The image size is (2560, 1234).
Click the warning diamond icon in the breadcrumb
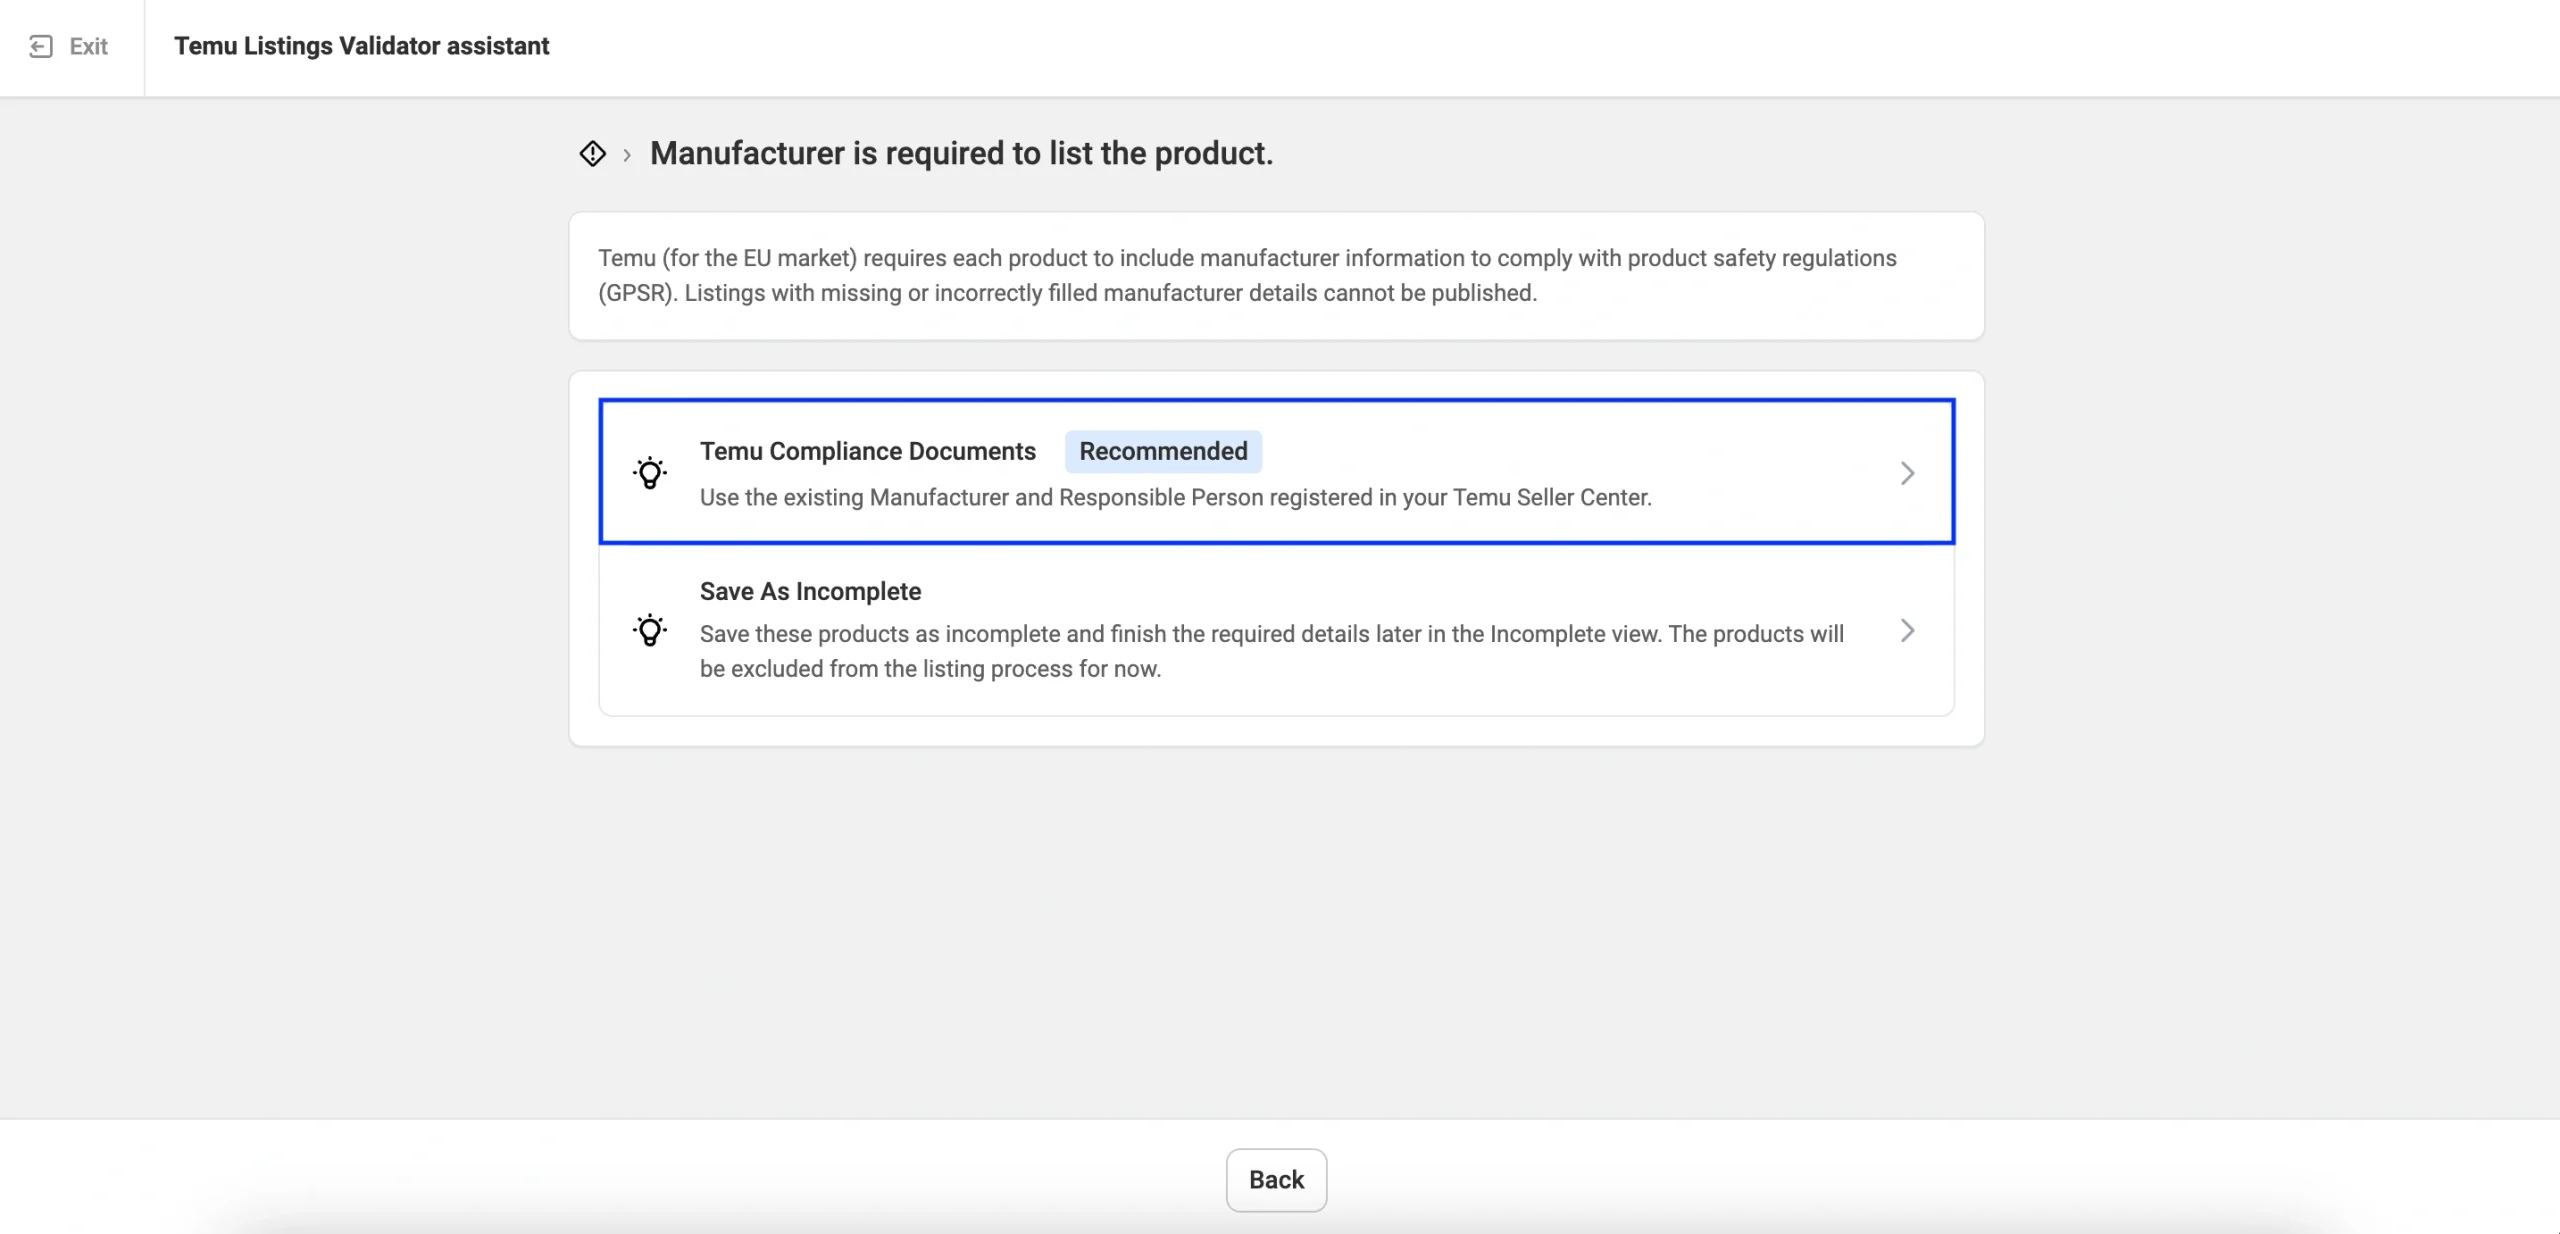click(592, 153)
